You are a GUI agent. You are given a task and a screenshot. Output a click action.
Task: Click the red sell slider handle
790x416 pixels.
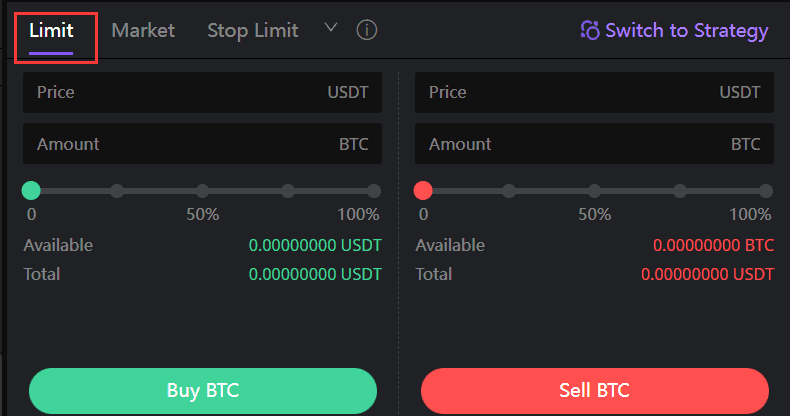click(423, 191)
